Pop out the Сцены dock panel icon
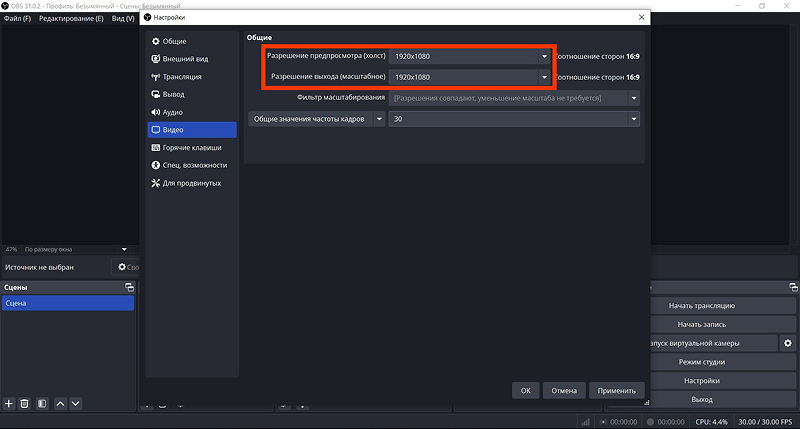This screenshot has height=429, width=800. tap(130, 287)
